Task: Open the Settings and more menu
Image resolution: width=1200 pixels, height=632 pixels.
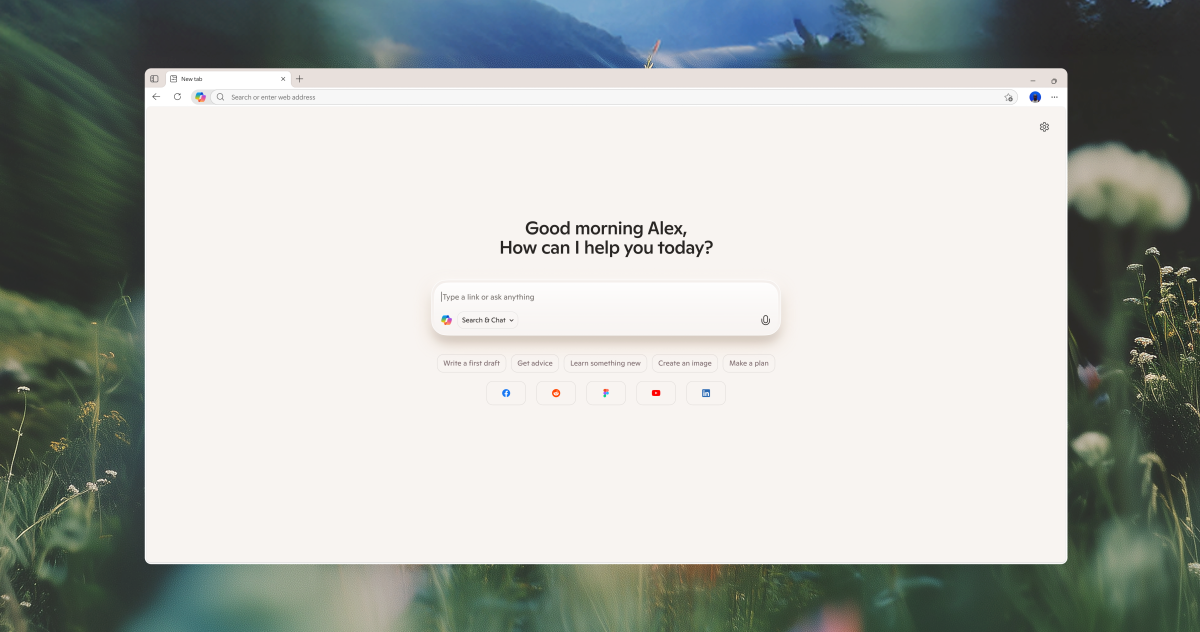Action: (1054, 97)
